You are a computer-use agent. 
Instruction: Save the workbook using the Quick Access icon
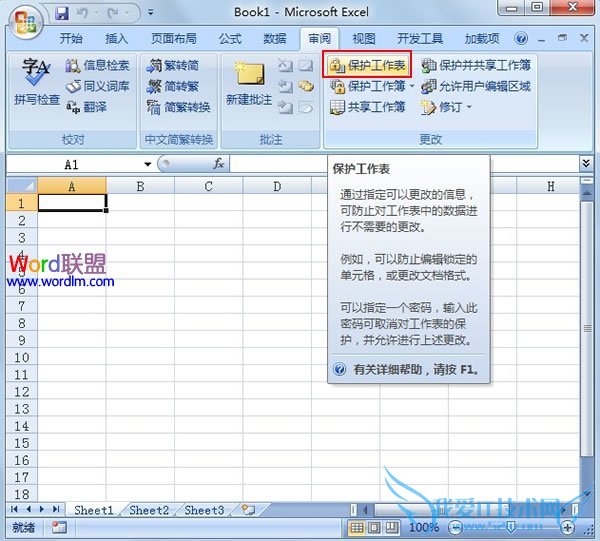click(62, 13)
